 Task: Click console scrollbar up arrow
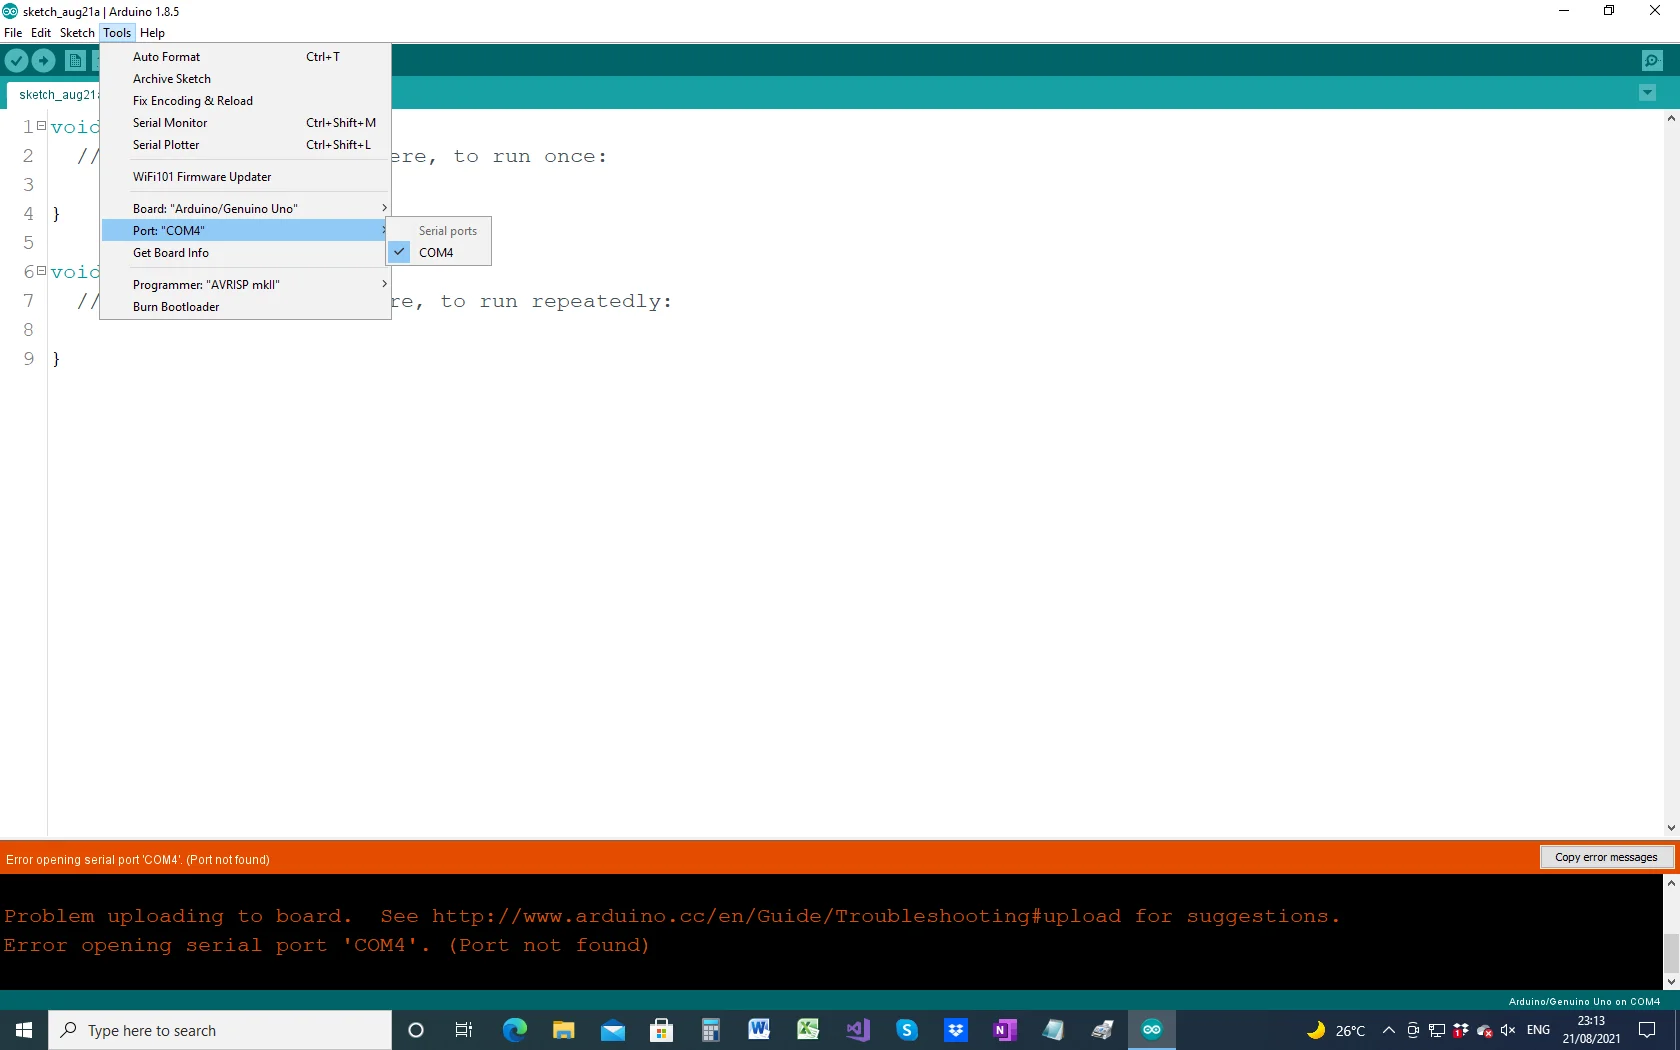point(1671,883)
